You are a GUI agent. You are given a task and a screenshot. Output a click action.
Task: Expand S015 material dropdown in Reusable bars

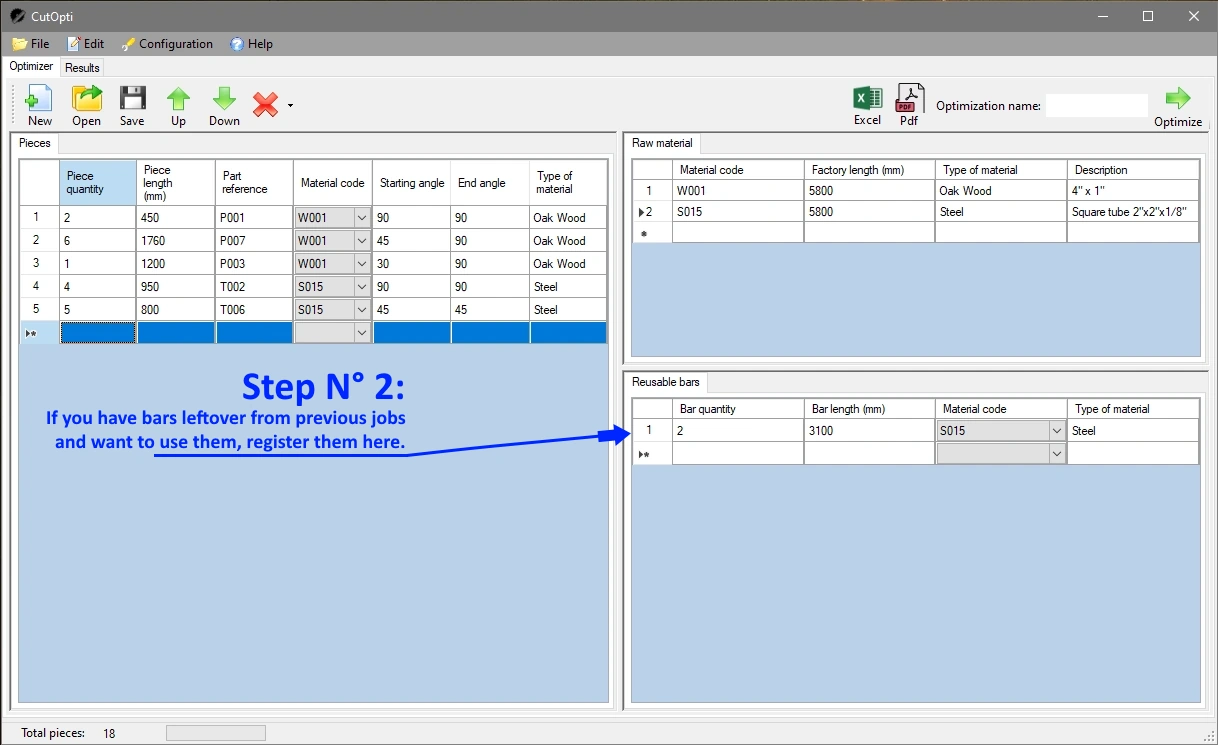click(1056, 431)
